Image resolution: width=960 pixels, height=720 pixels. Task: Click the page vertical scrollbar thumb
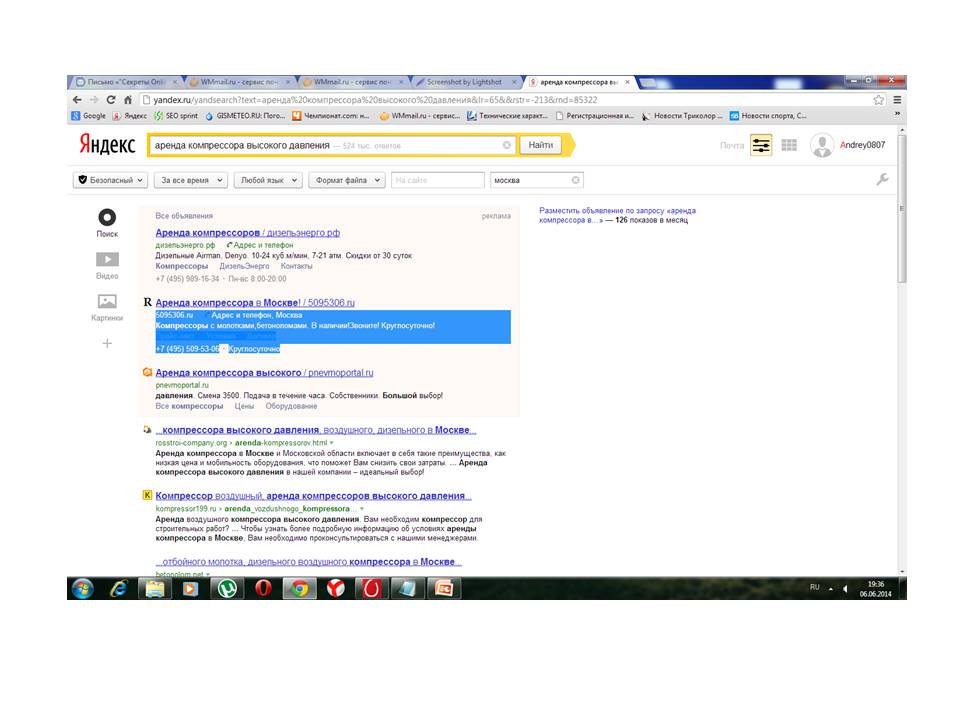pyautogui.click(x=902, y=209)
